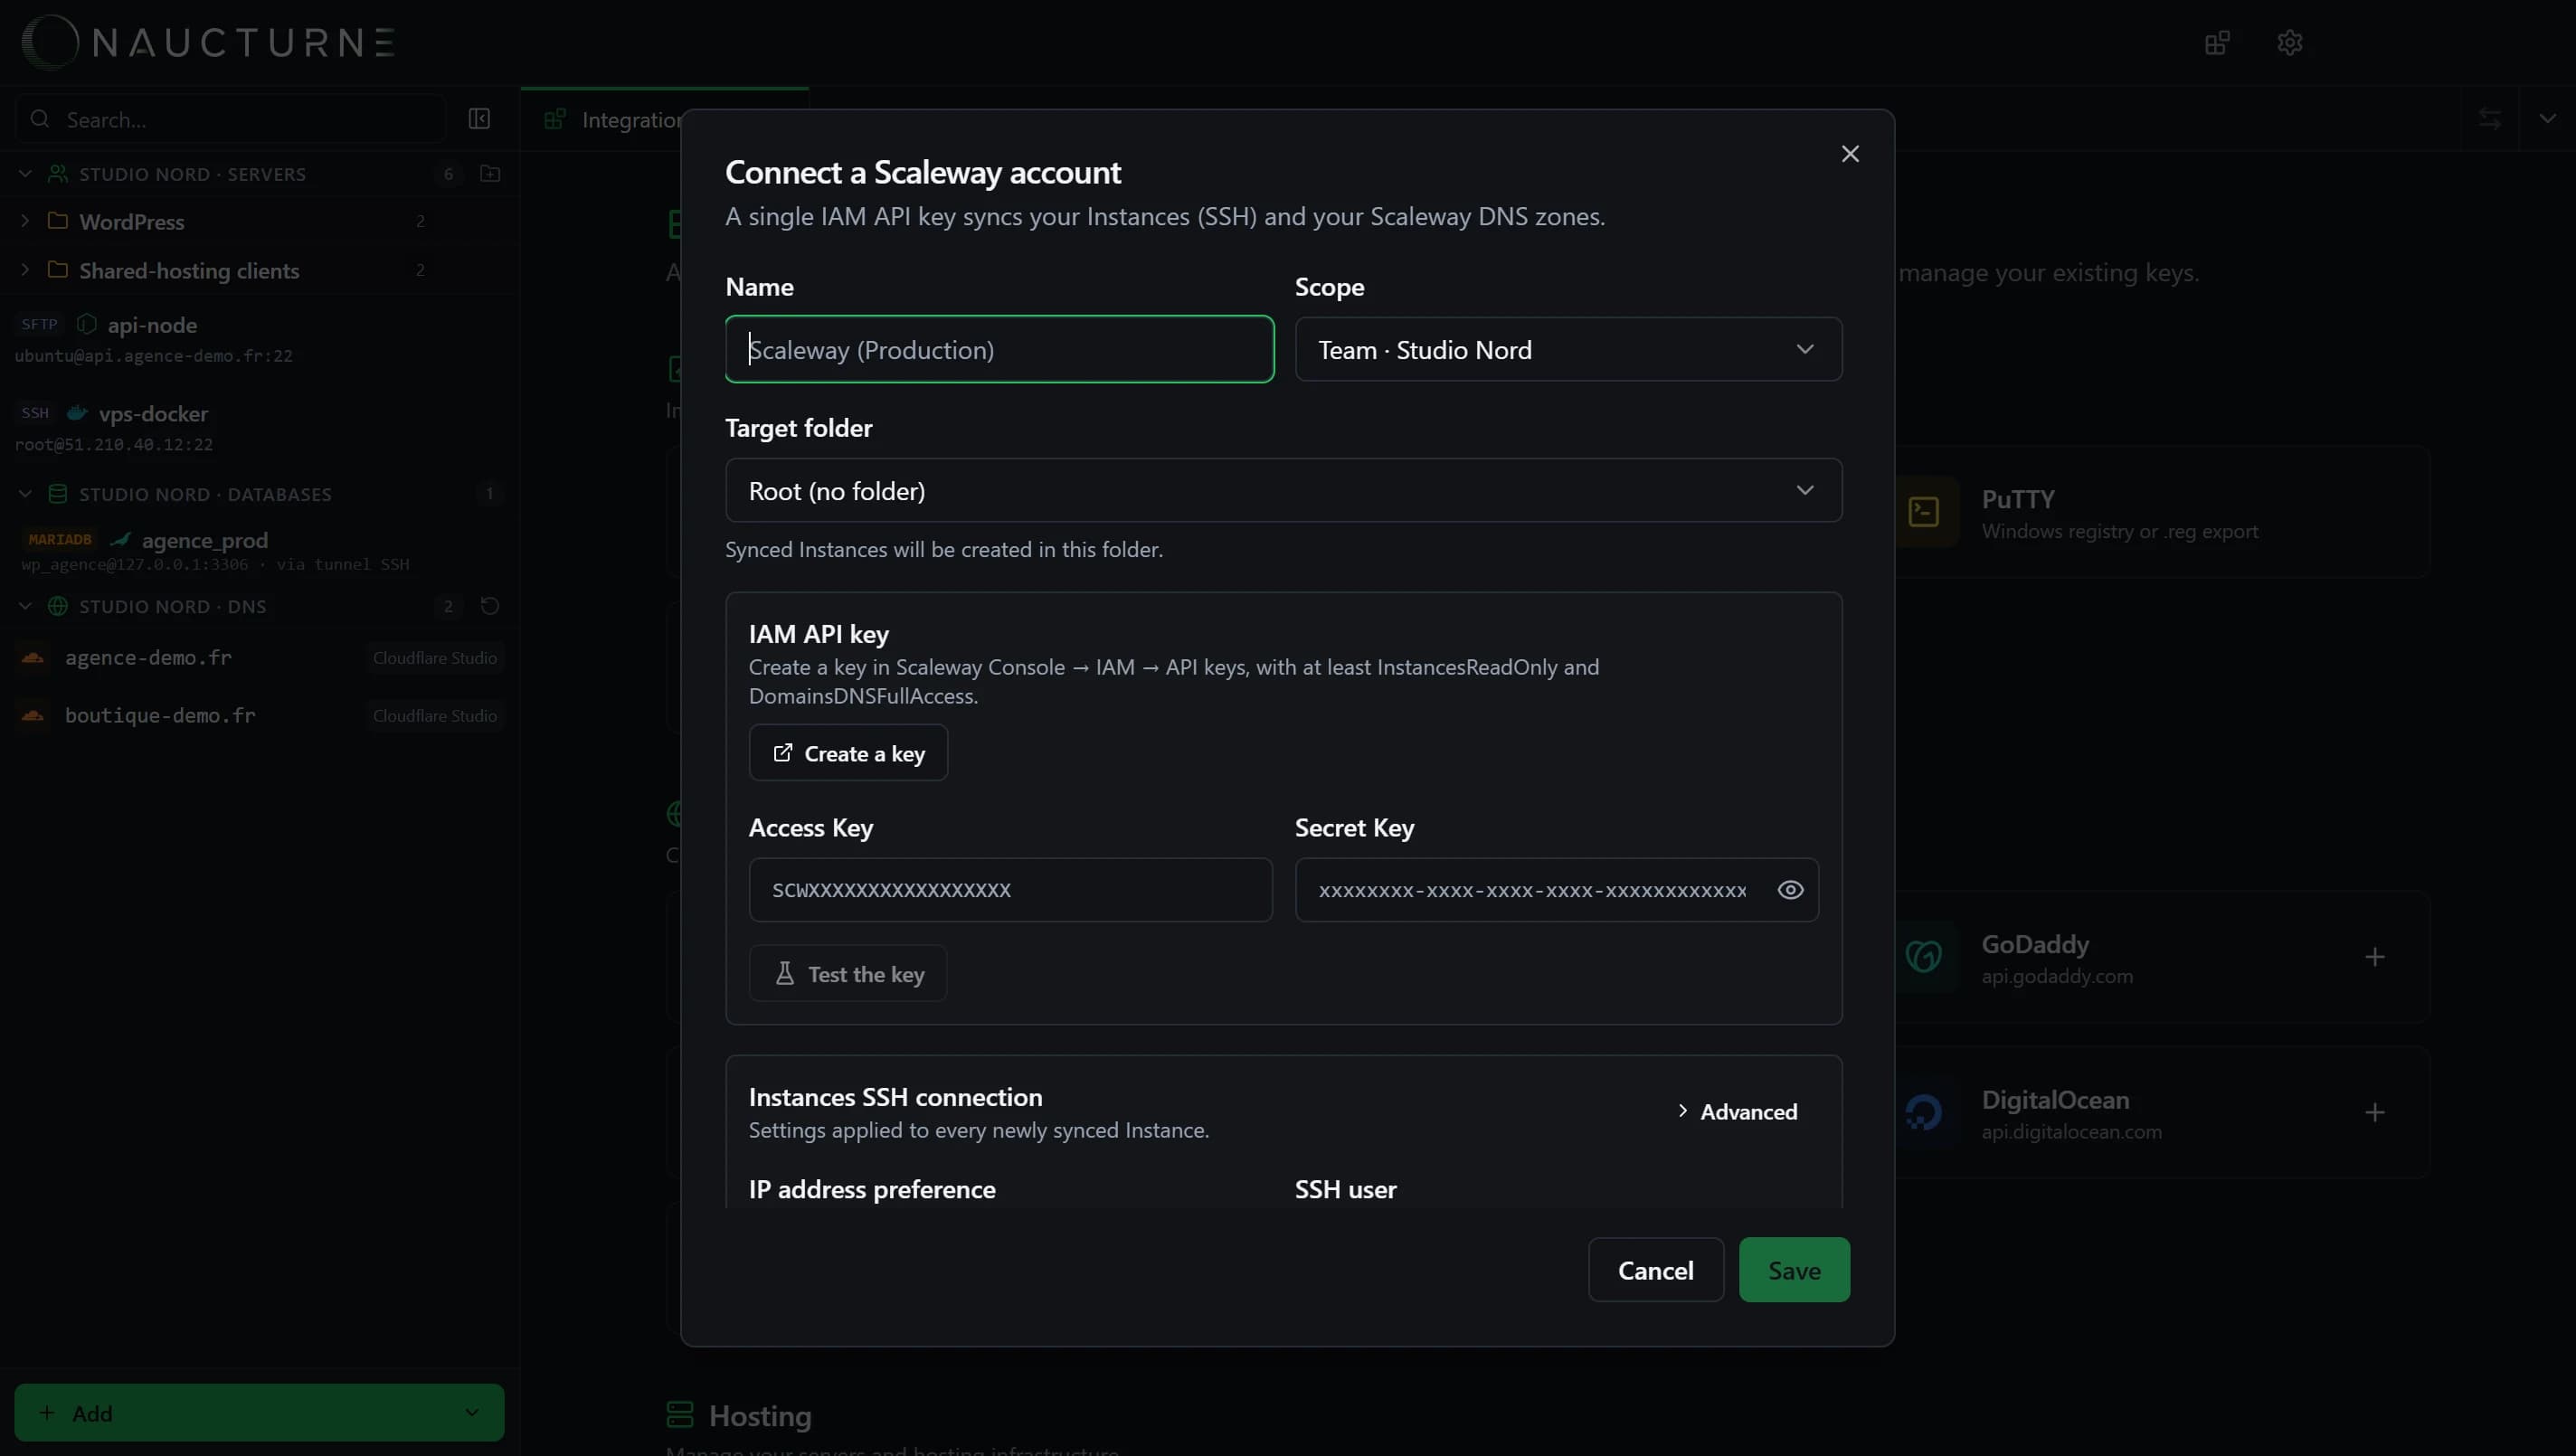The height and width of the screenshot is (1456, 2576).
Task: Collapse the Studio Nord · Databases group
Action: point(26,494)
